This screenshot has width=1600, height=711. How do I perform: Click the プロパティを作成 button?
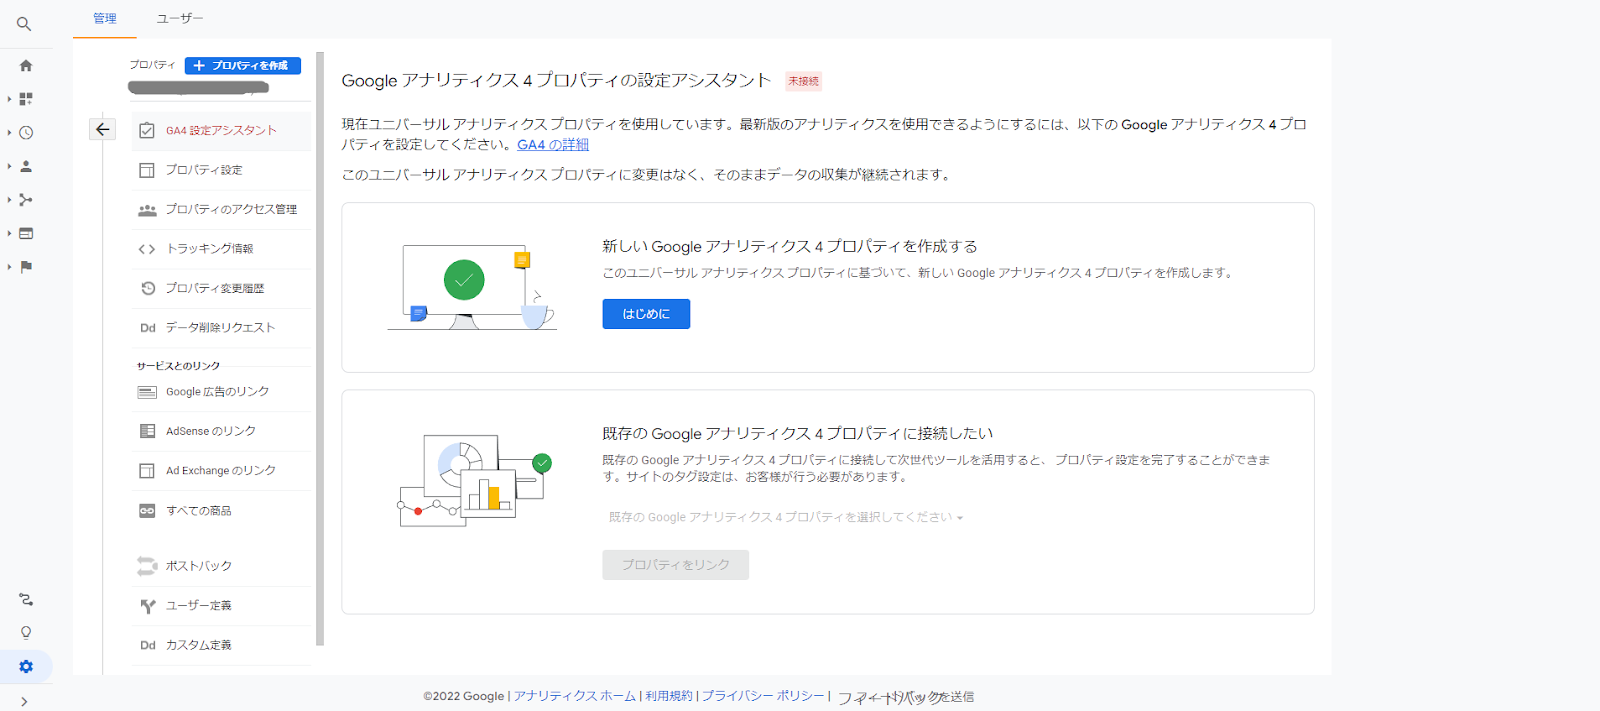pyautogui.click(x=243, y=65)
